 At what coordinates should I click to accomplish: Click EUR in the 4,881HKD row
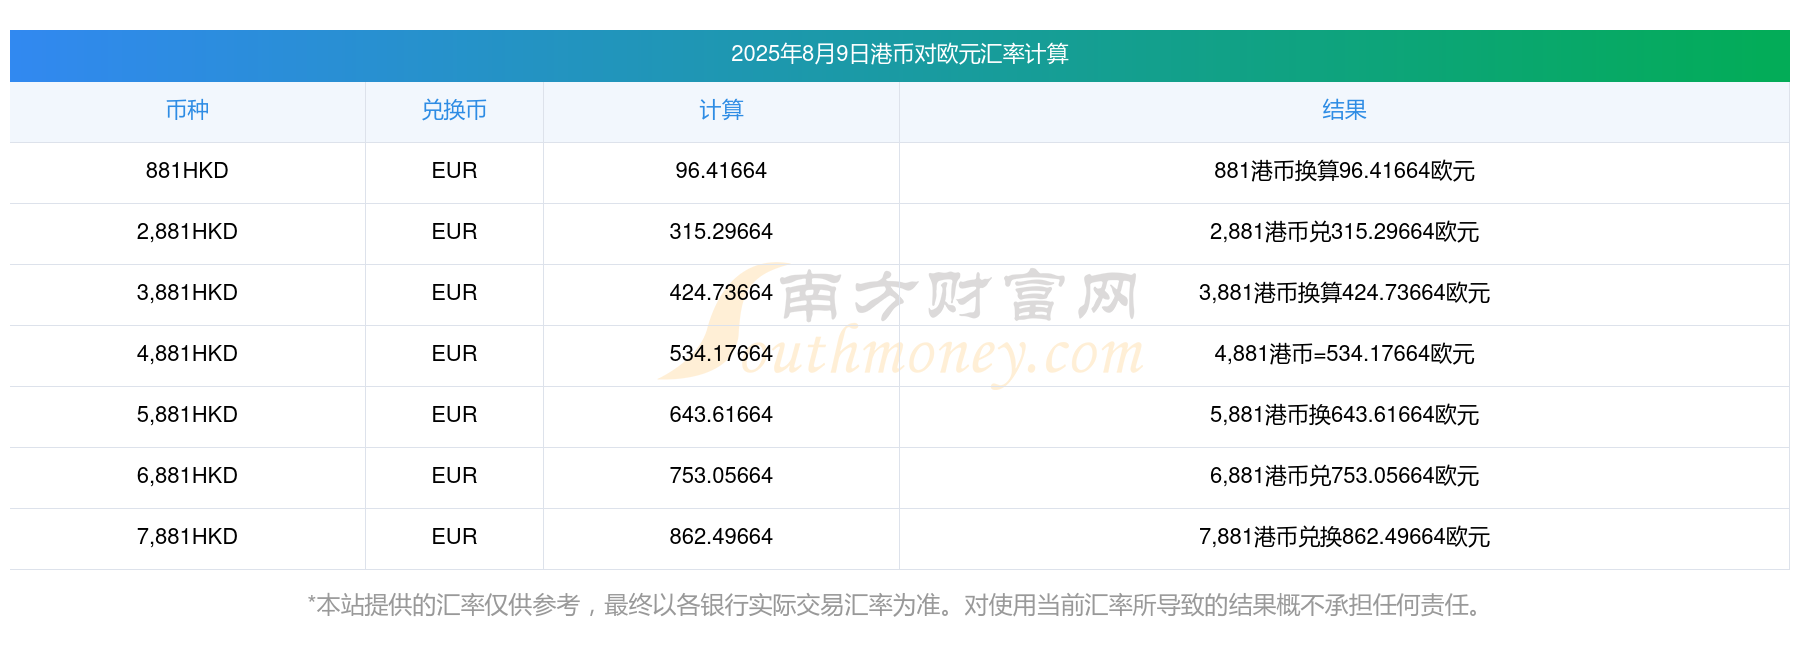click(454, 354)
